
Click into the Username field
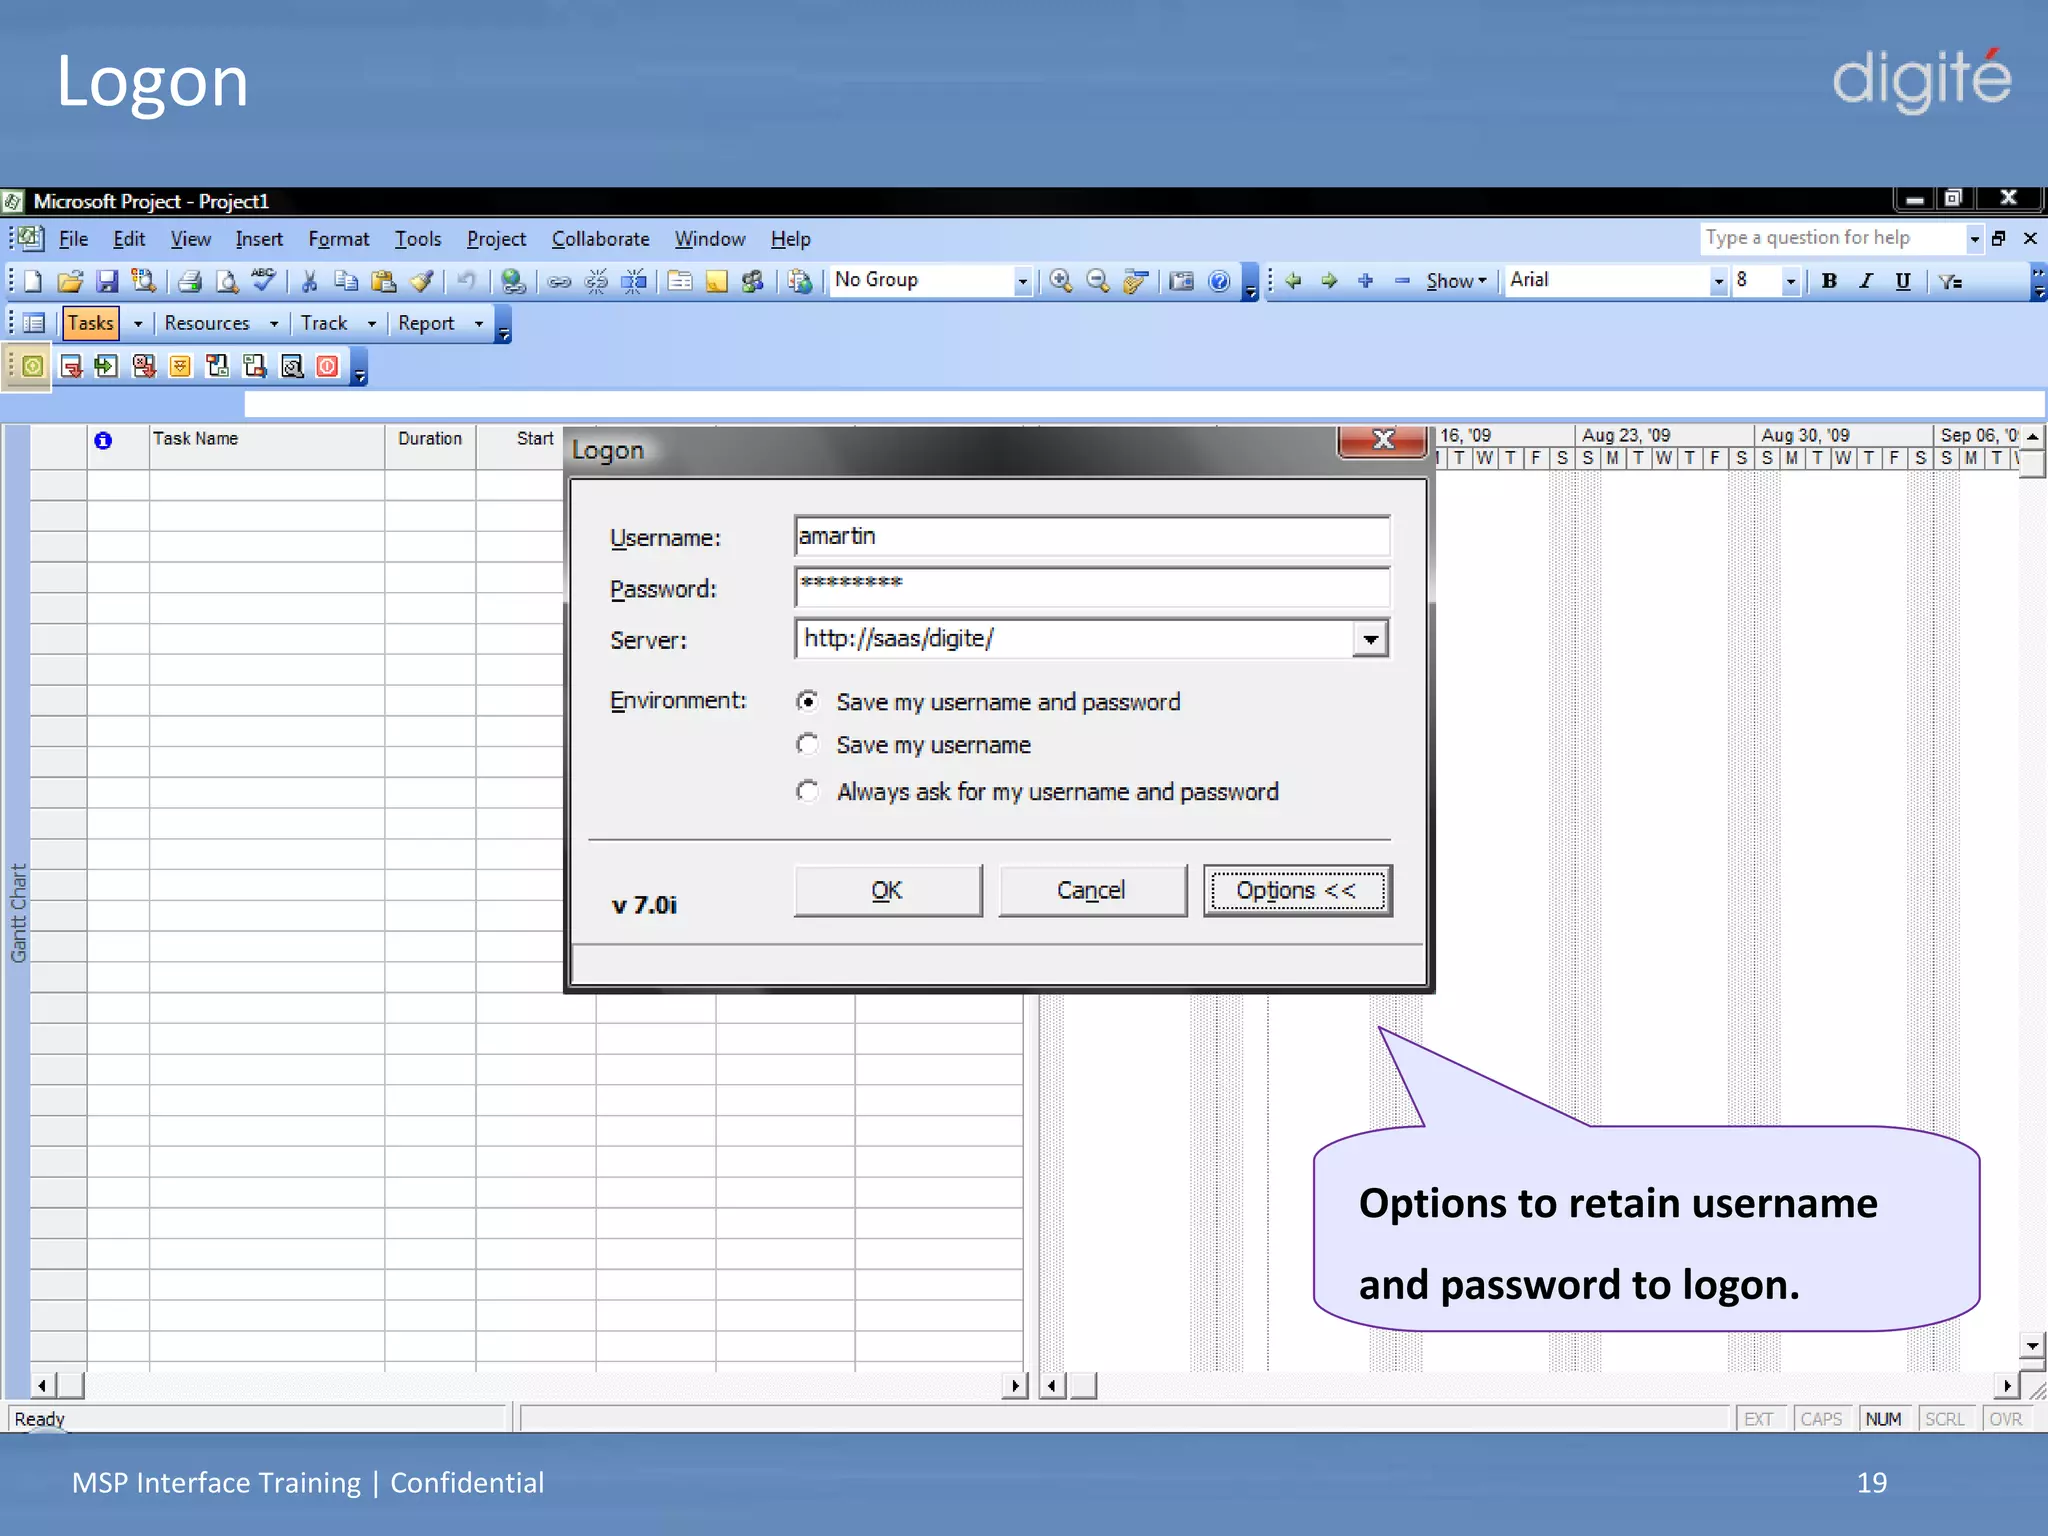[1092, 536]
